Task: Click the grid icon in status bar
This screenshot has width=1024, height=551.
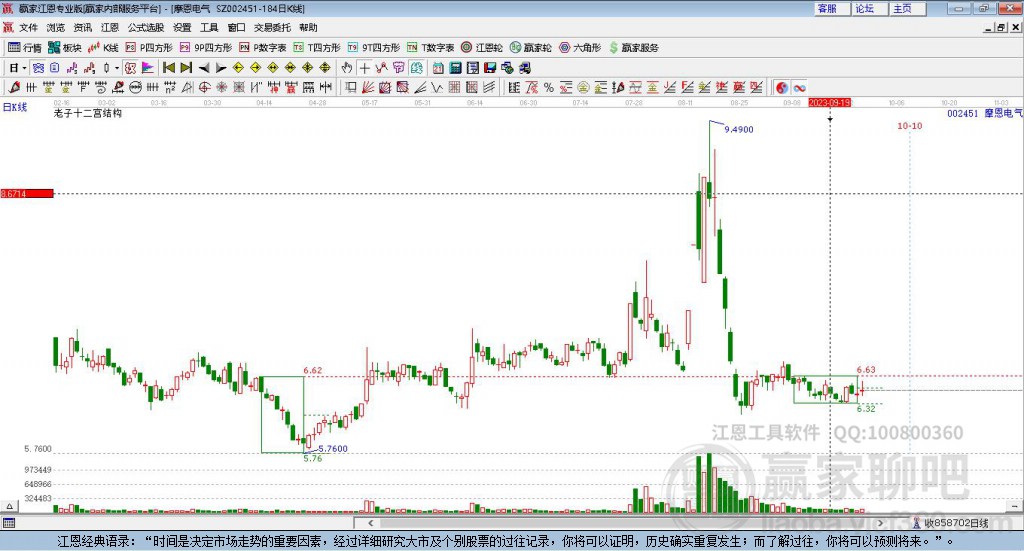Action: click(x=9, y=523)
